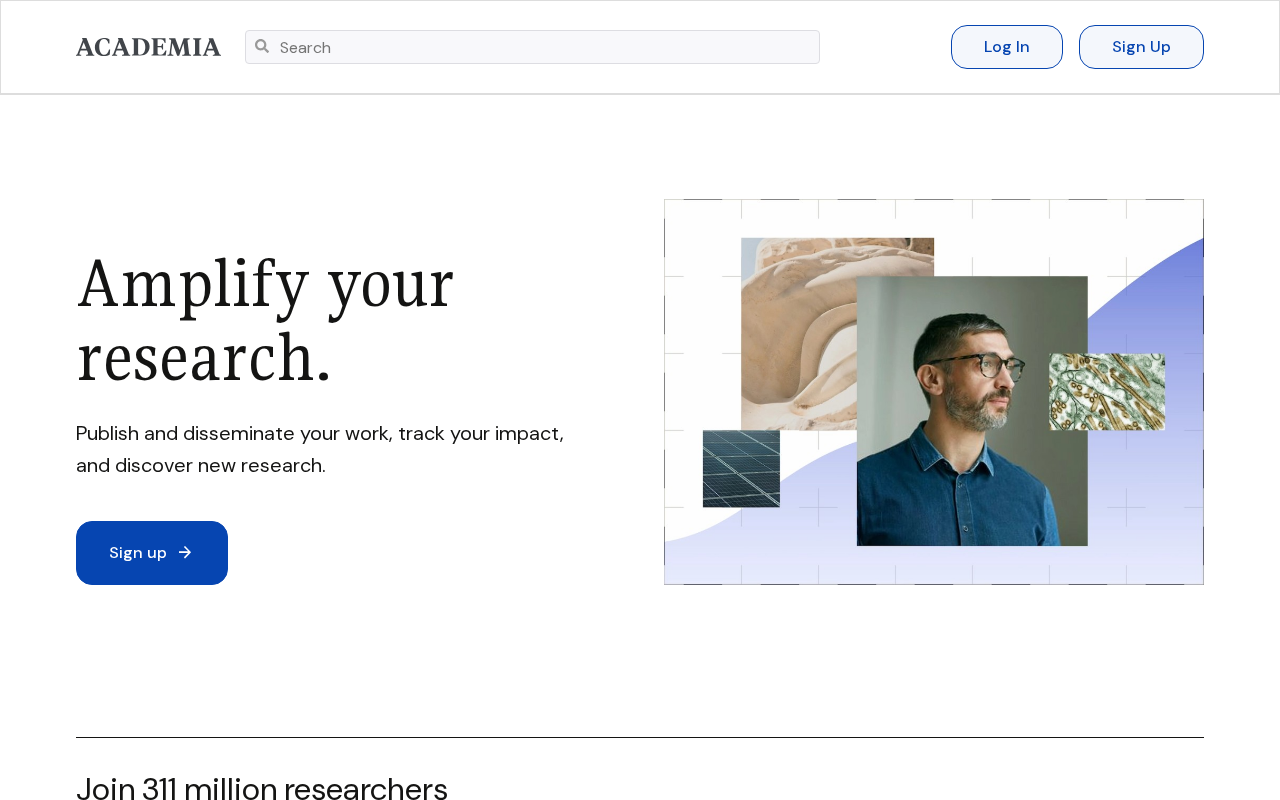Open the Log In page

coord(1007,47)
